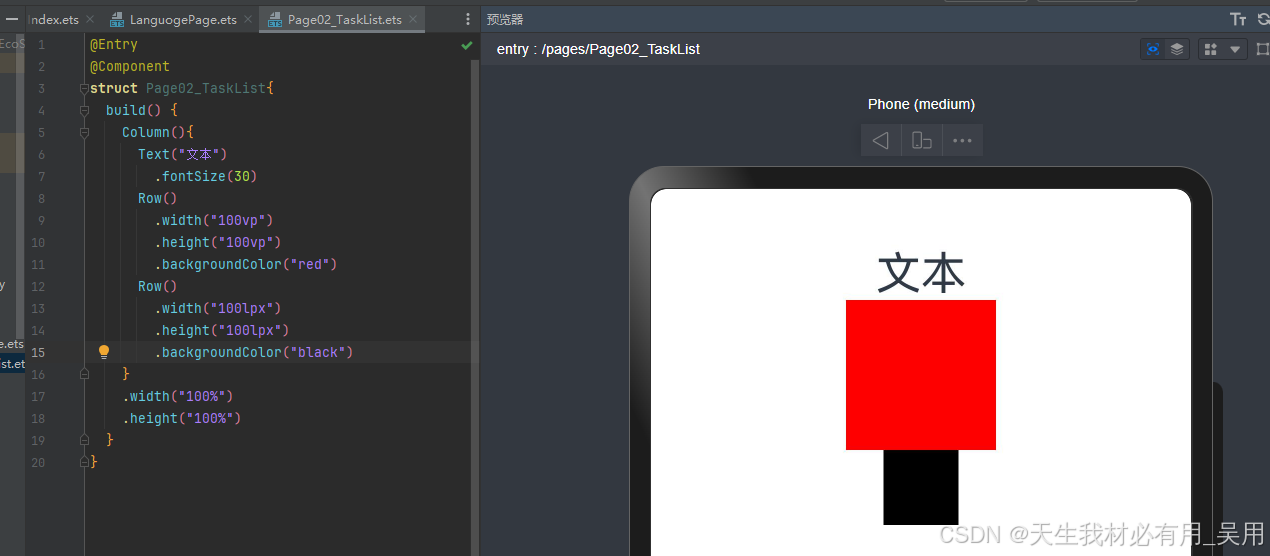Click the frame outline icon at previewer right edge

pyautogui.click(x=1263, y=49)
